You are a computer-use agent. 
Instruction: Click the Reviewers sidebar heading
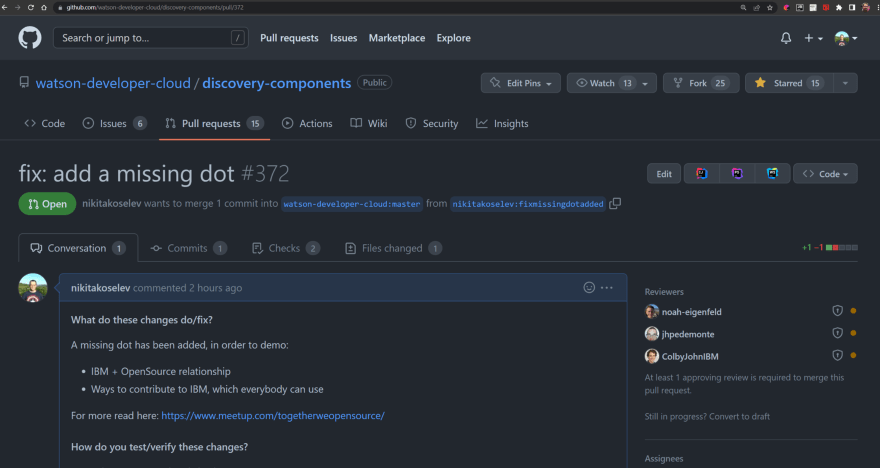click(x=664, y=292)
